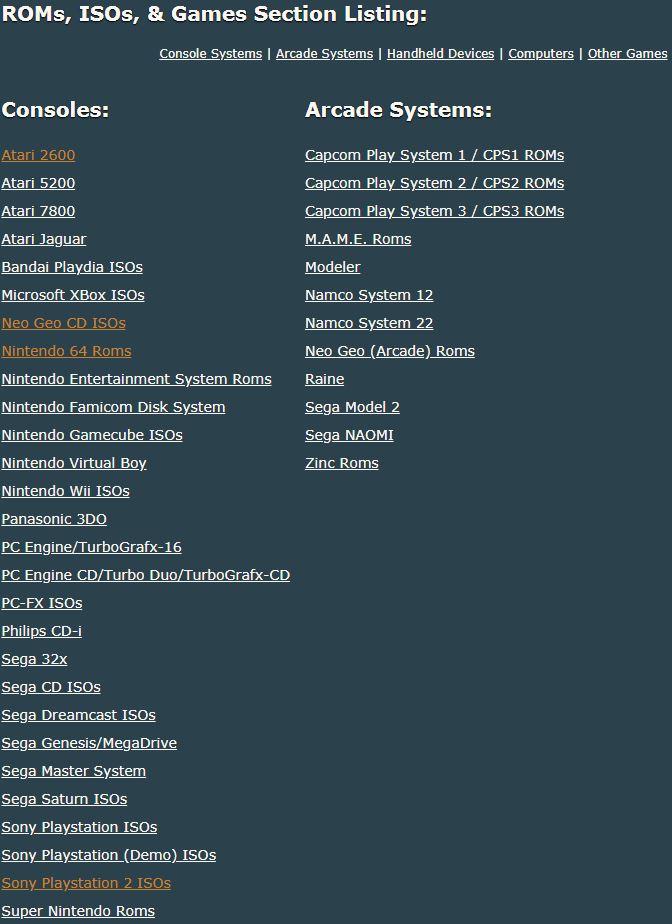Open Sega Genesis/MegaDrive link
Image resolution: width=672 pixels, height=924 pixels.
(89, 743)
